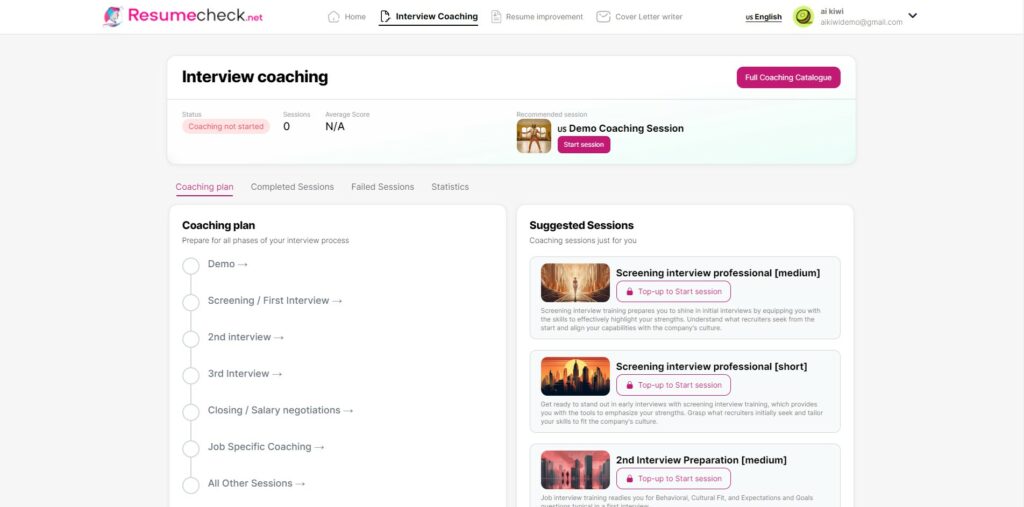Click the Coaching not started status badge
The height and width of the screenshot is (507, 1024).
click(226, 127)
